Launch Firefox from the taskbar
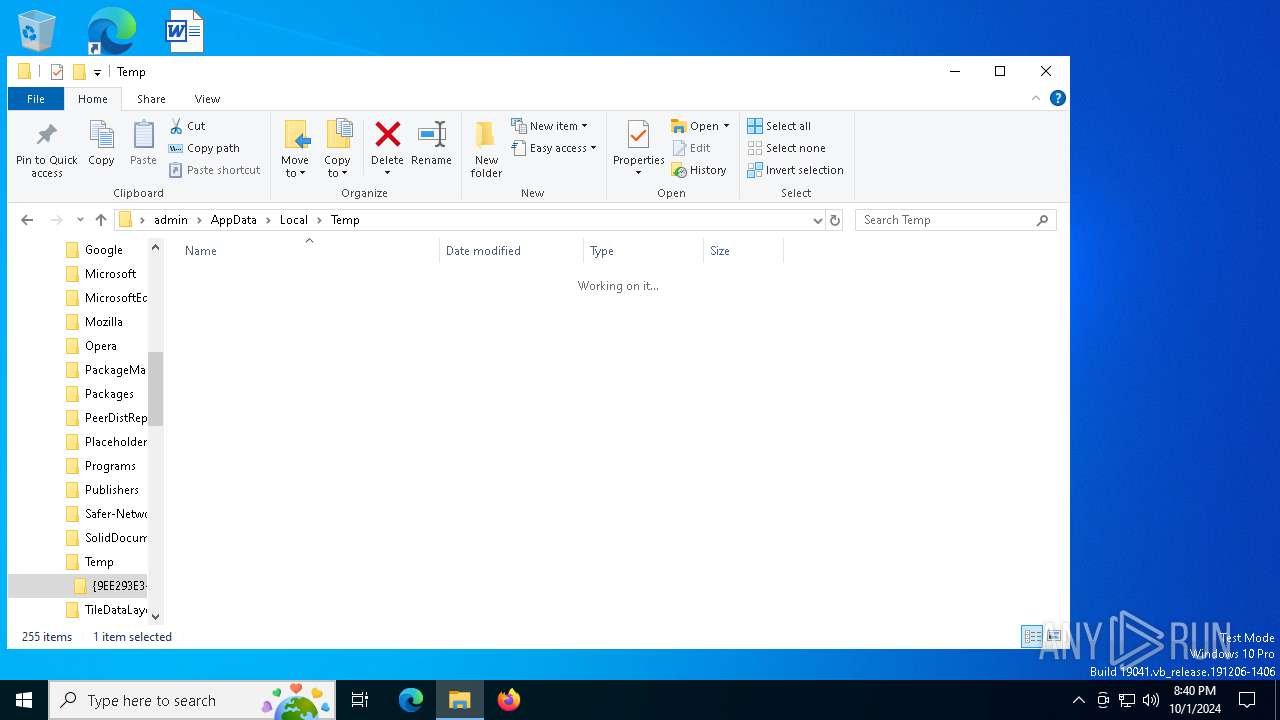This screenshot has width=1280, height=720. pos(509,700)
